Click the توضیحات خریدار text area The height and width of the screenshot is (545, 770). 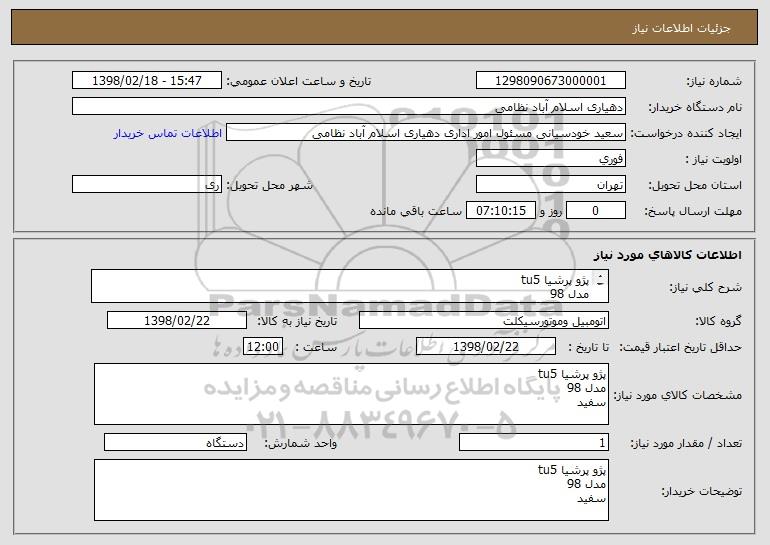pos(351,490)
